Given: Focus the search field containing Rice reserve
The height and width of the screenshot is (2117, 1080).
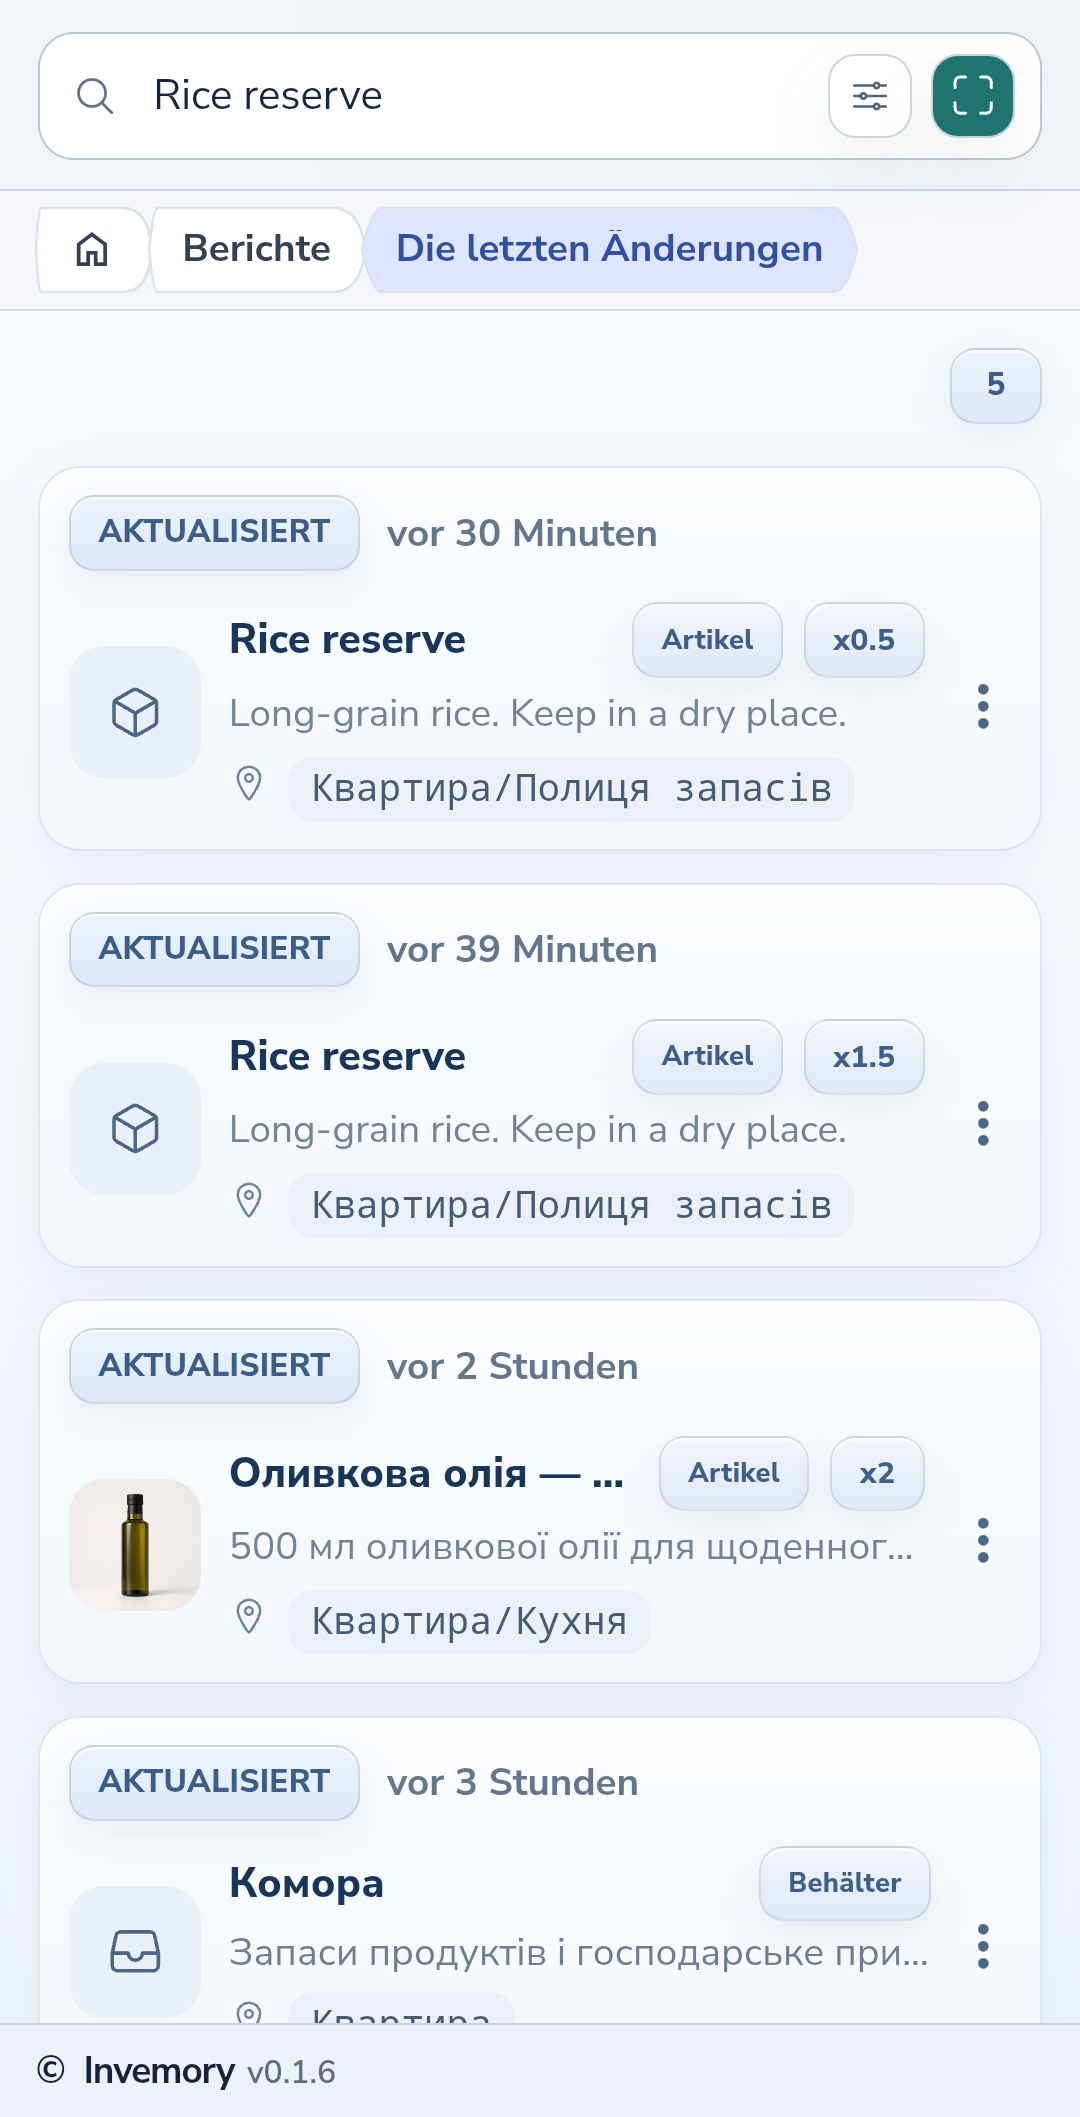Looking at the screenshot, I should (480, 96).
